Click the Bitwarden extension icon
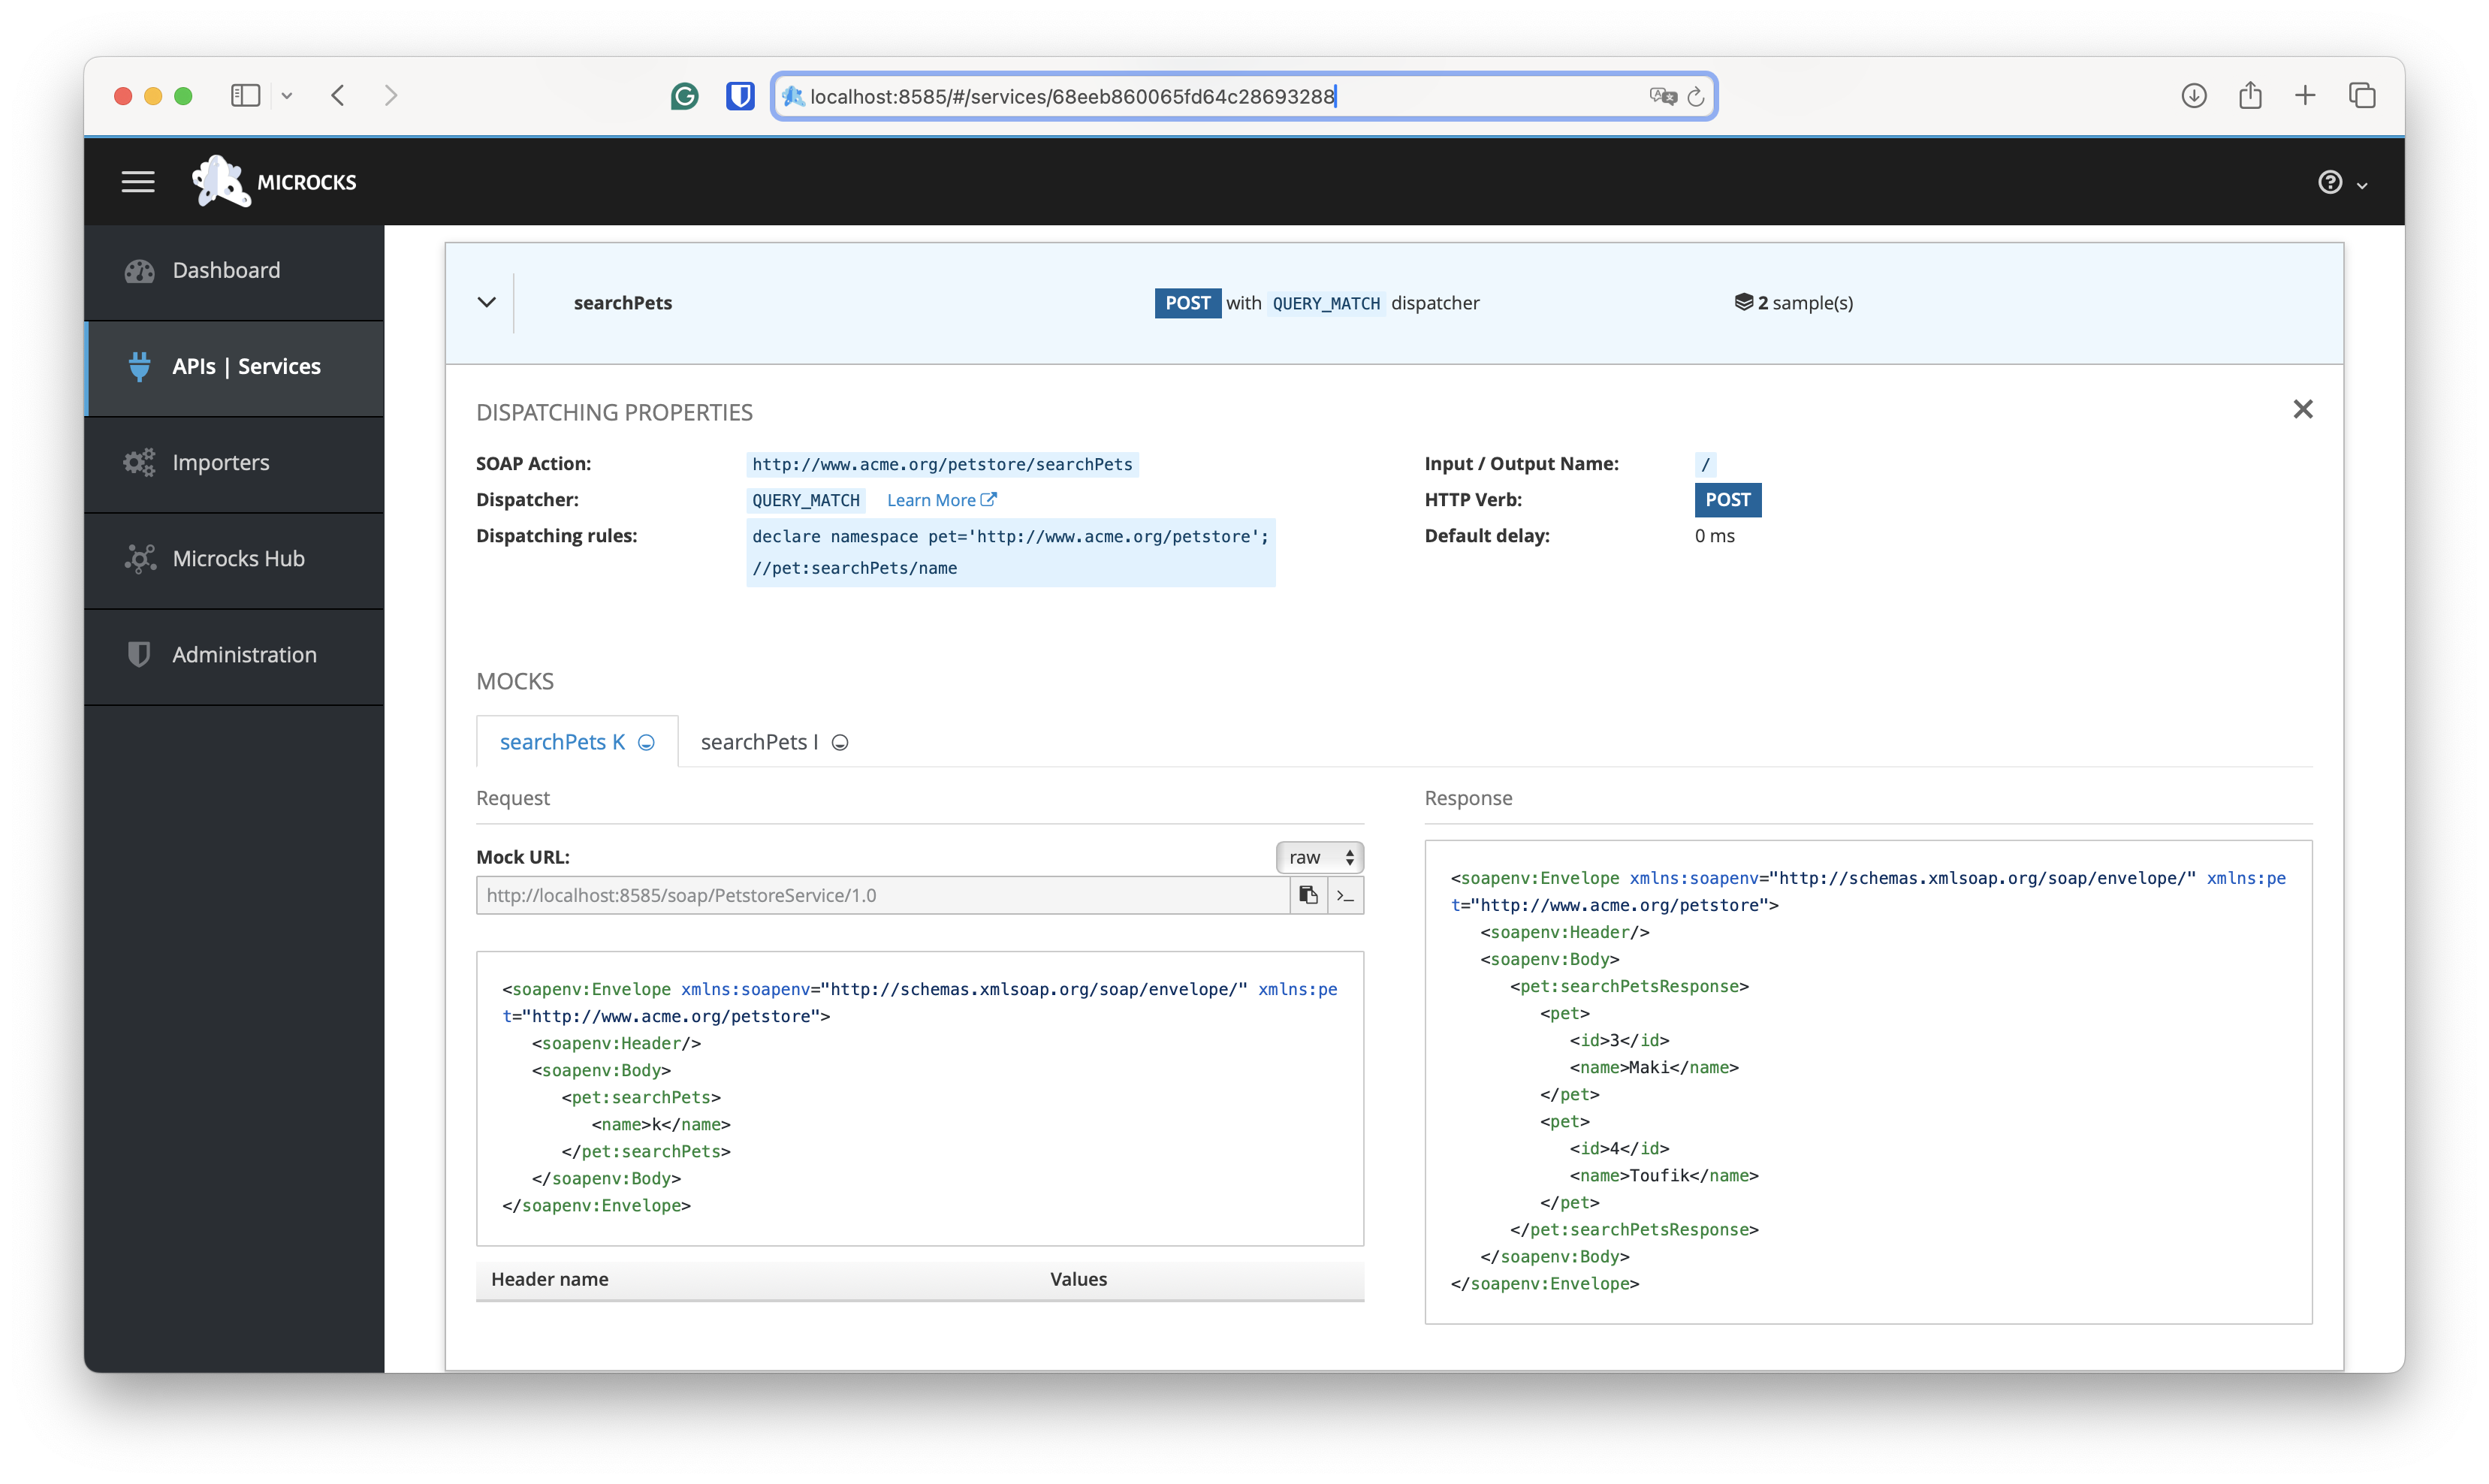 (740, 96)
